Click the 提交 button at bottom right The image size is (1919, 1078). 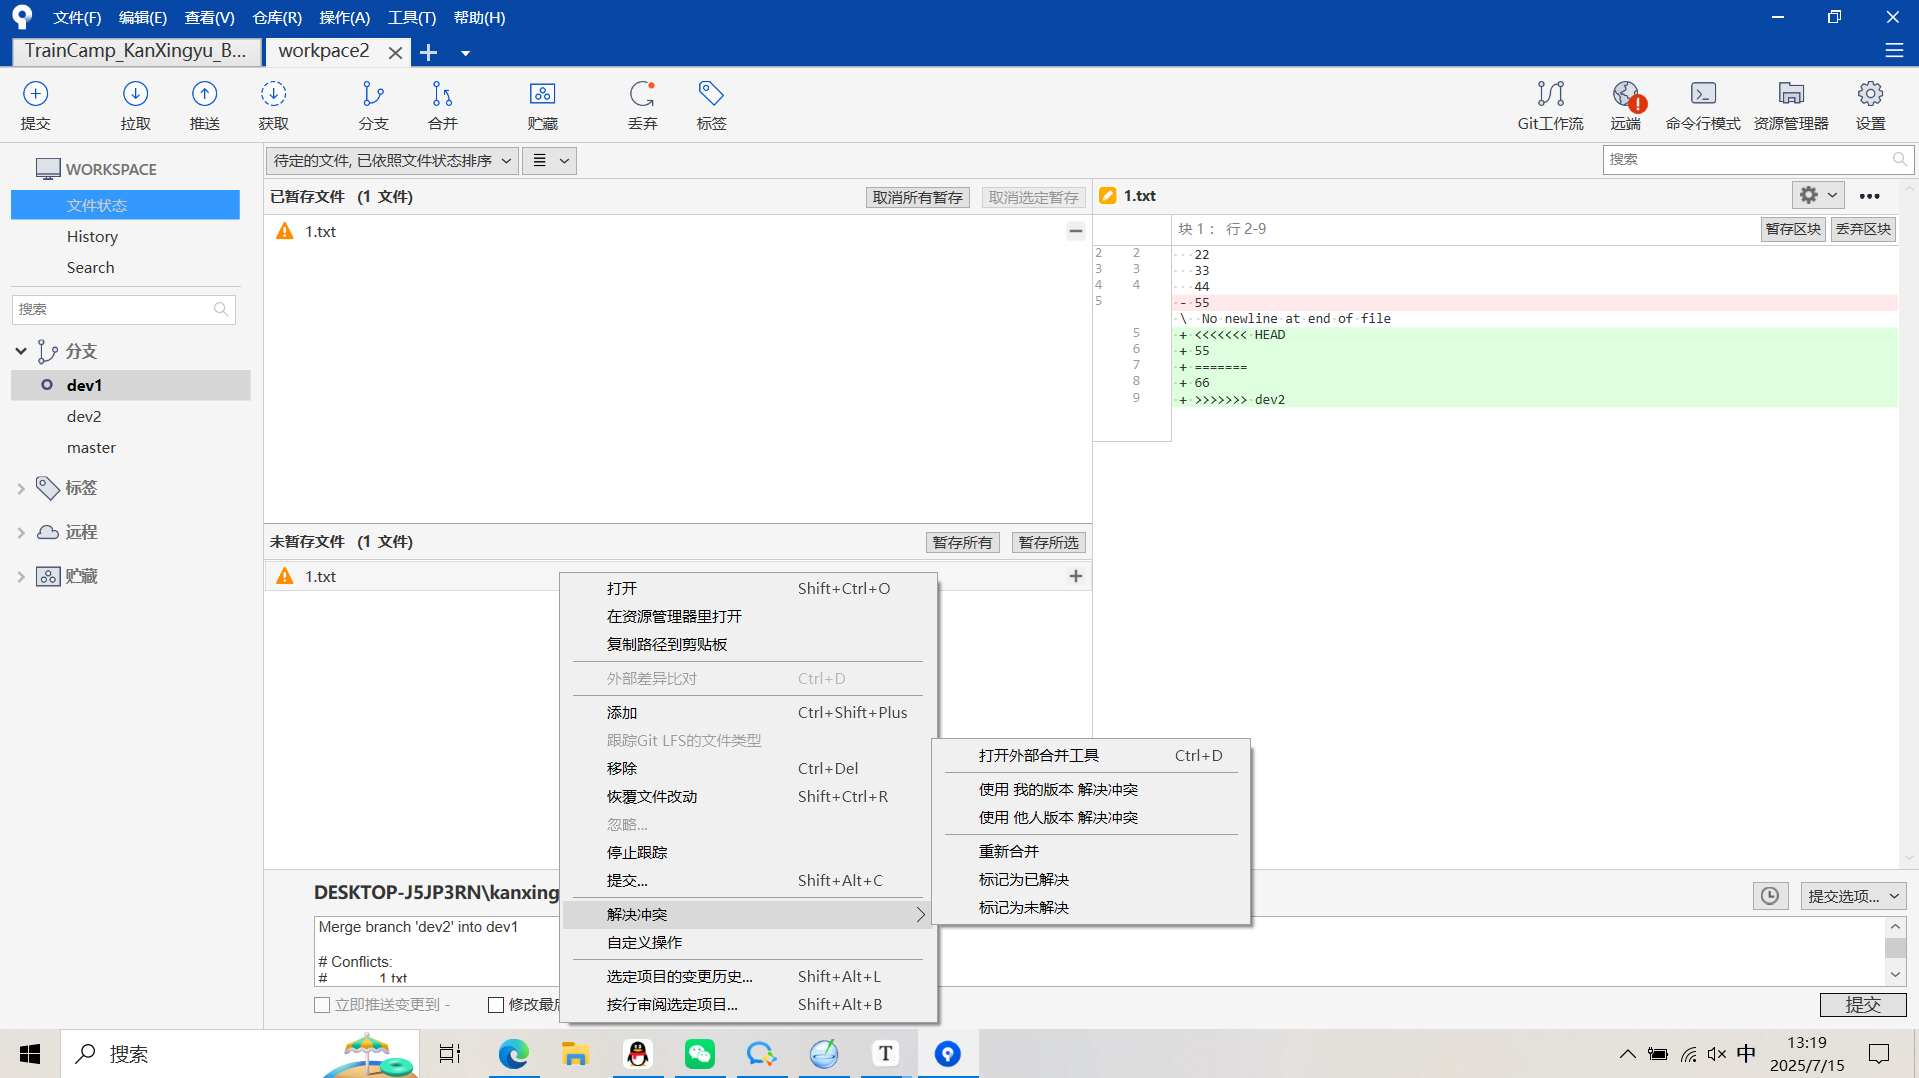tap(1862, 1004)
